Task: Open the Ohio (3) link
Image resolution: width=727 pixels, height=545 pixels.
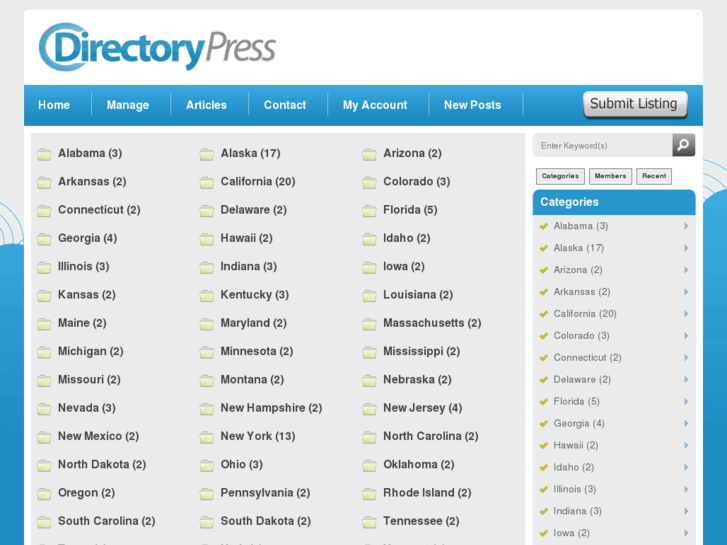Action: tap(242, 464)
